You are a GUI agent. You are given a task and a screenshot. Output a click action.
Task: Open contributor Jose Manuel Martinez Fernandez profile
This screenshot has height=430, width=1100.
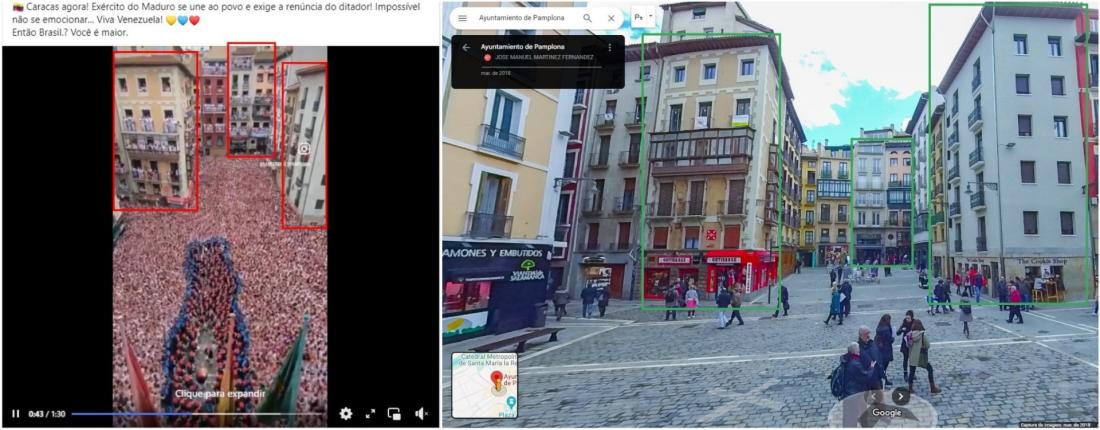pyautogui.click(x=544, y=58)
